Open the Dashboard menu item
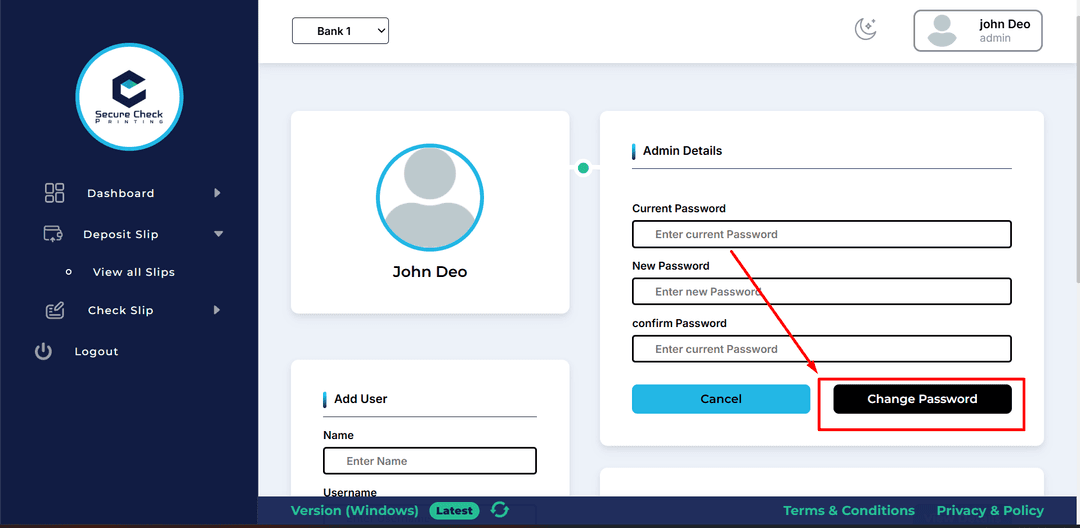Viewport: 1080px width, 528px height. pyautogui.click(x=121, y=193)
